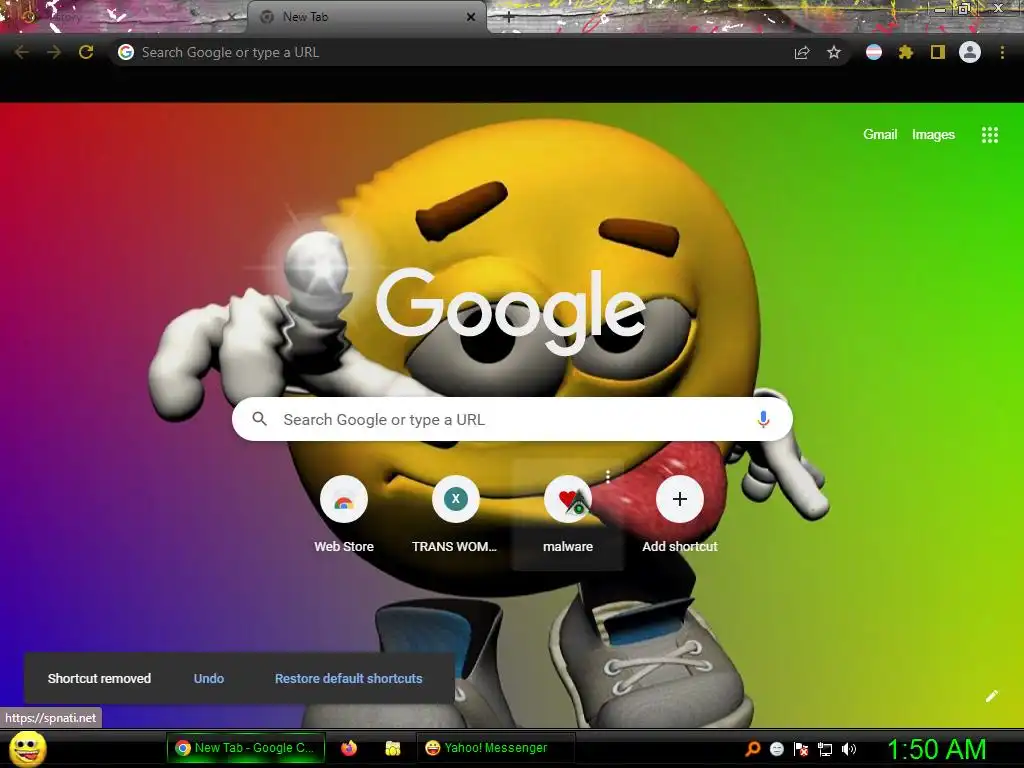Viewport: 1024px width, 768px height.
Task: Click the orange magnifier tray icon
Action: [753, 749]
